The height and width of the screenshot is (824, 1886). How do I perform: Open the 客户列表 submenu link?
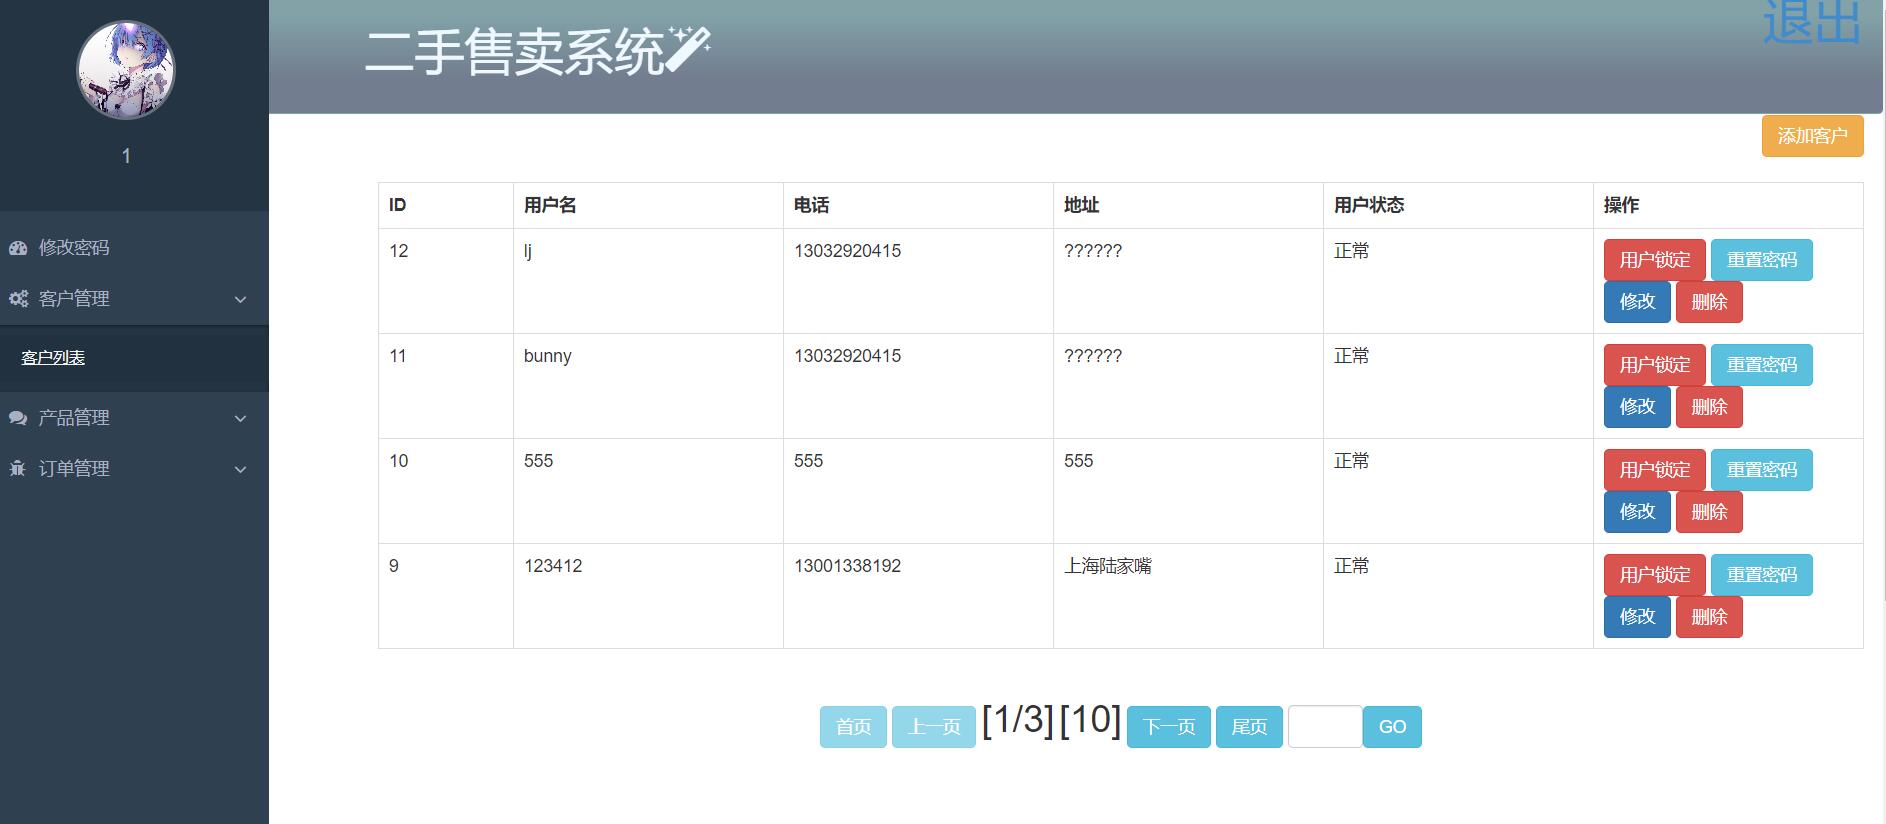pyautogui.click(x=53, y=358)
